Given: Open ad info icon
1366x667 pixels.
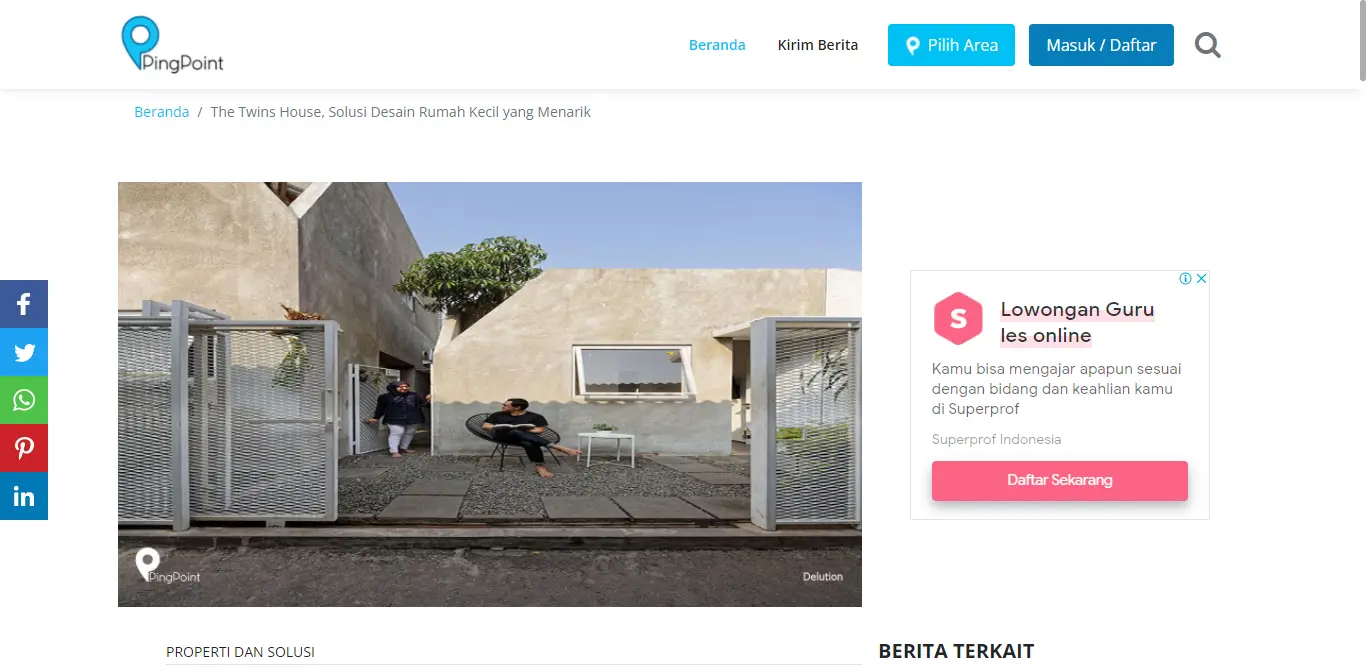Looking at the screenshot, I should click(x=1185, y=279).
